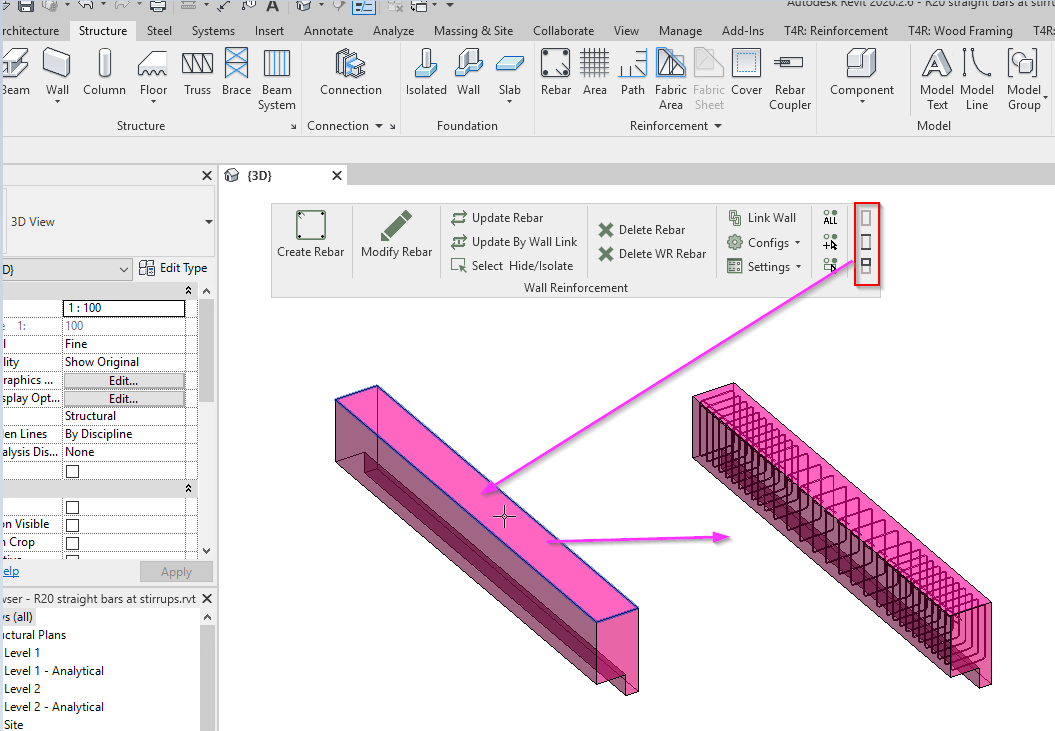1055x731 pixels.
Task: Click the Apply button in Properties
Action: coord(176,571)
